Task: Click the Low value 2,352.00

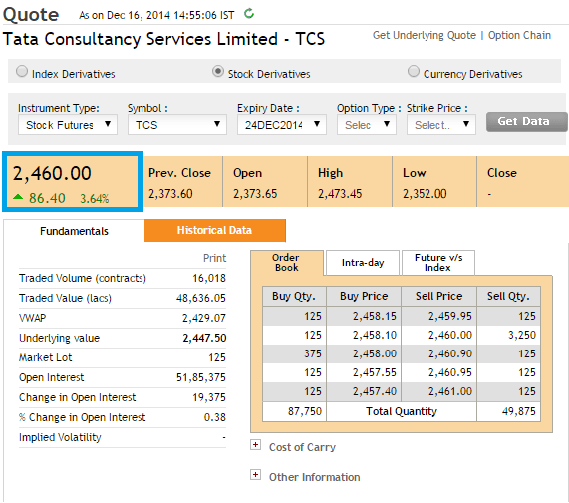Action: point(425,194)
